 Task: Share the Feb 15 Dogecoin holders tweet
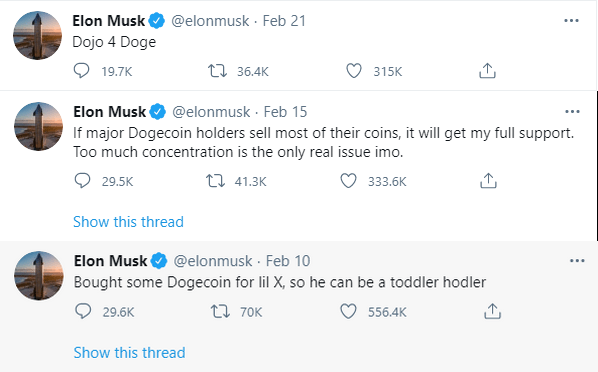pyautogui.click(x=488, y=180)
